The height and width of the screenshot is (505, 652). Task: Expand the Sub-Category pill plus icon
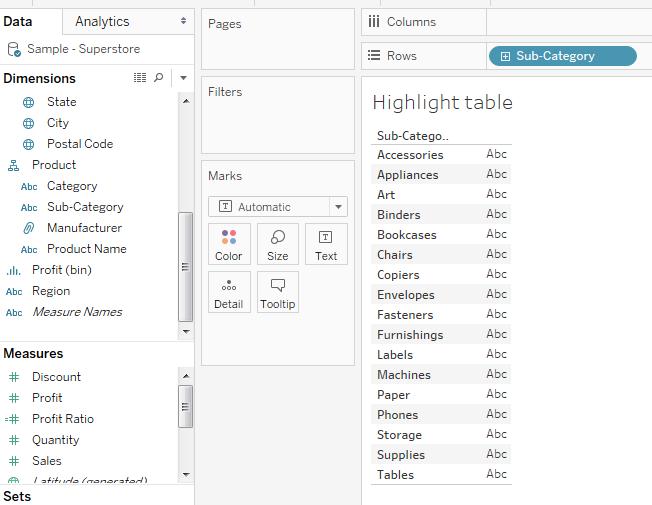click(505, 57)
